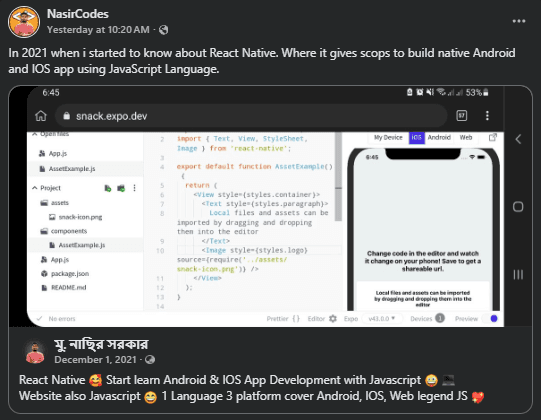Click the public globe icon beside the post time
The image size is (541, 420).
click(164, 30)
